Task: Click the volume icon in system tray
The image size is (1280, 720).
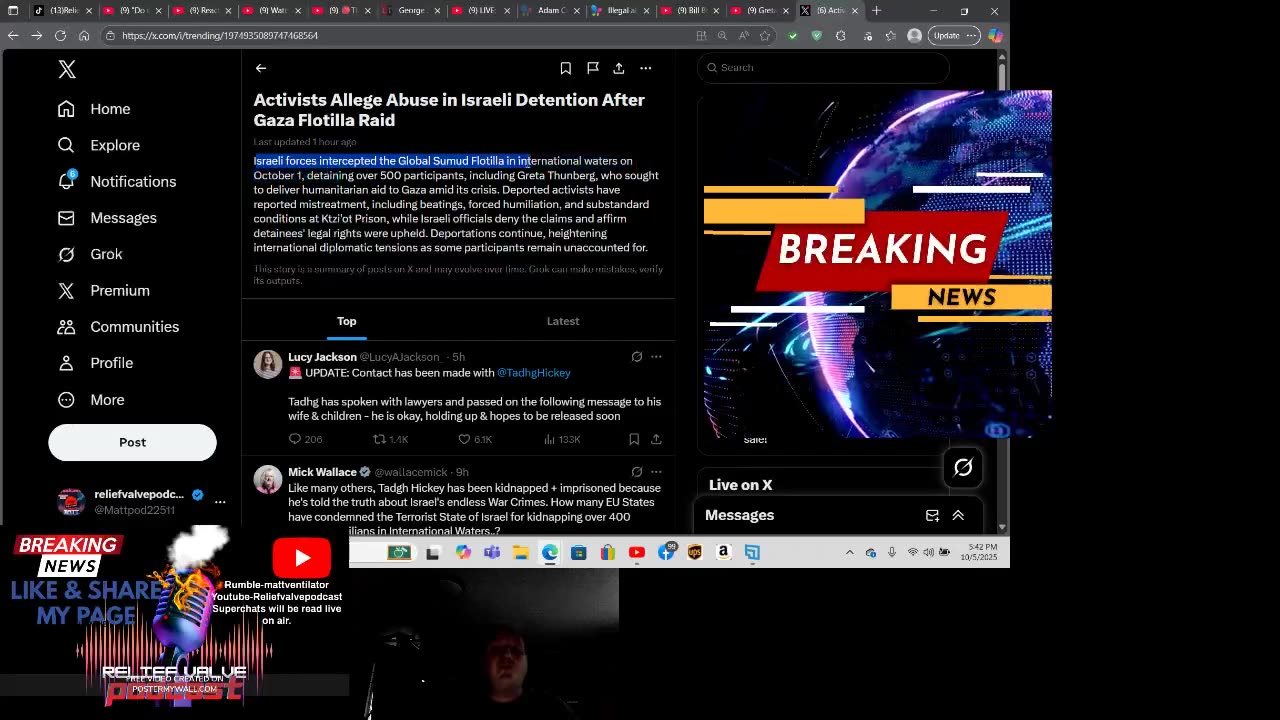Action: 929,553
